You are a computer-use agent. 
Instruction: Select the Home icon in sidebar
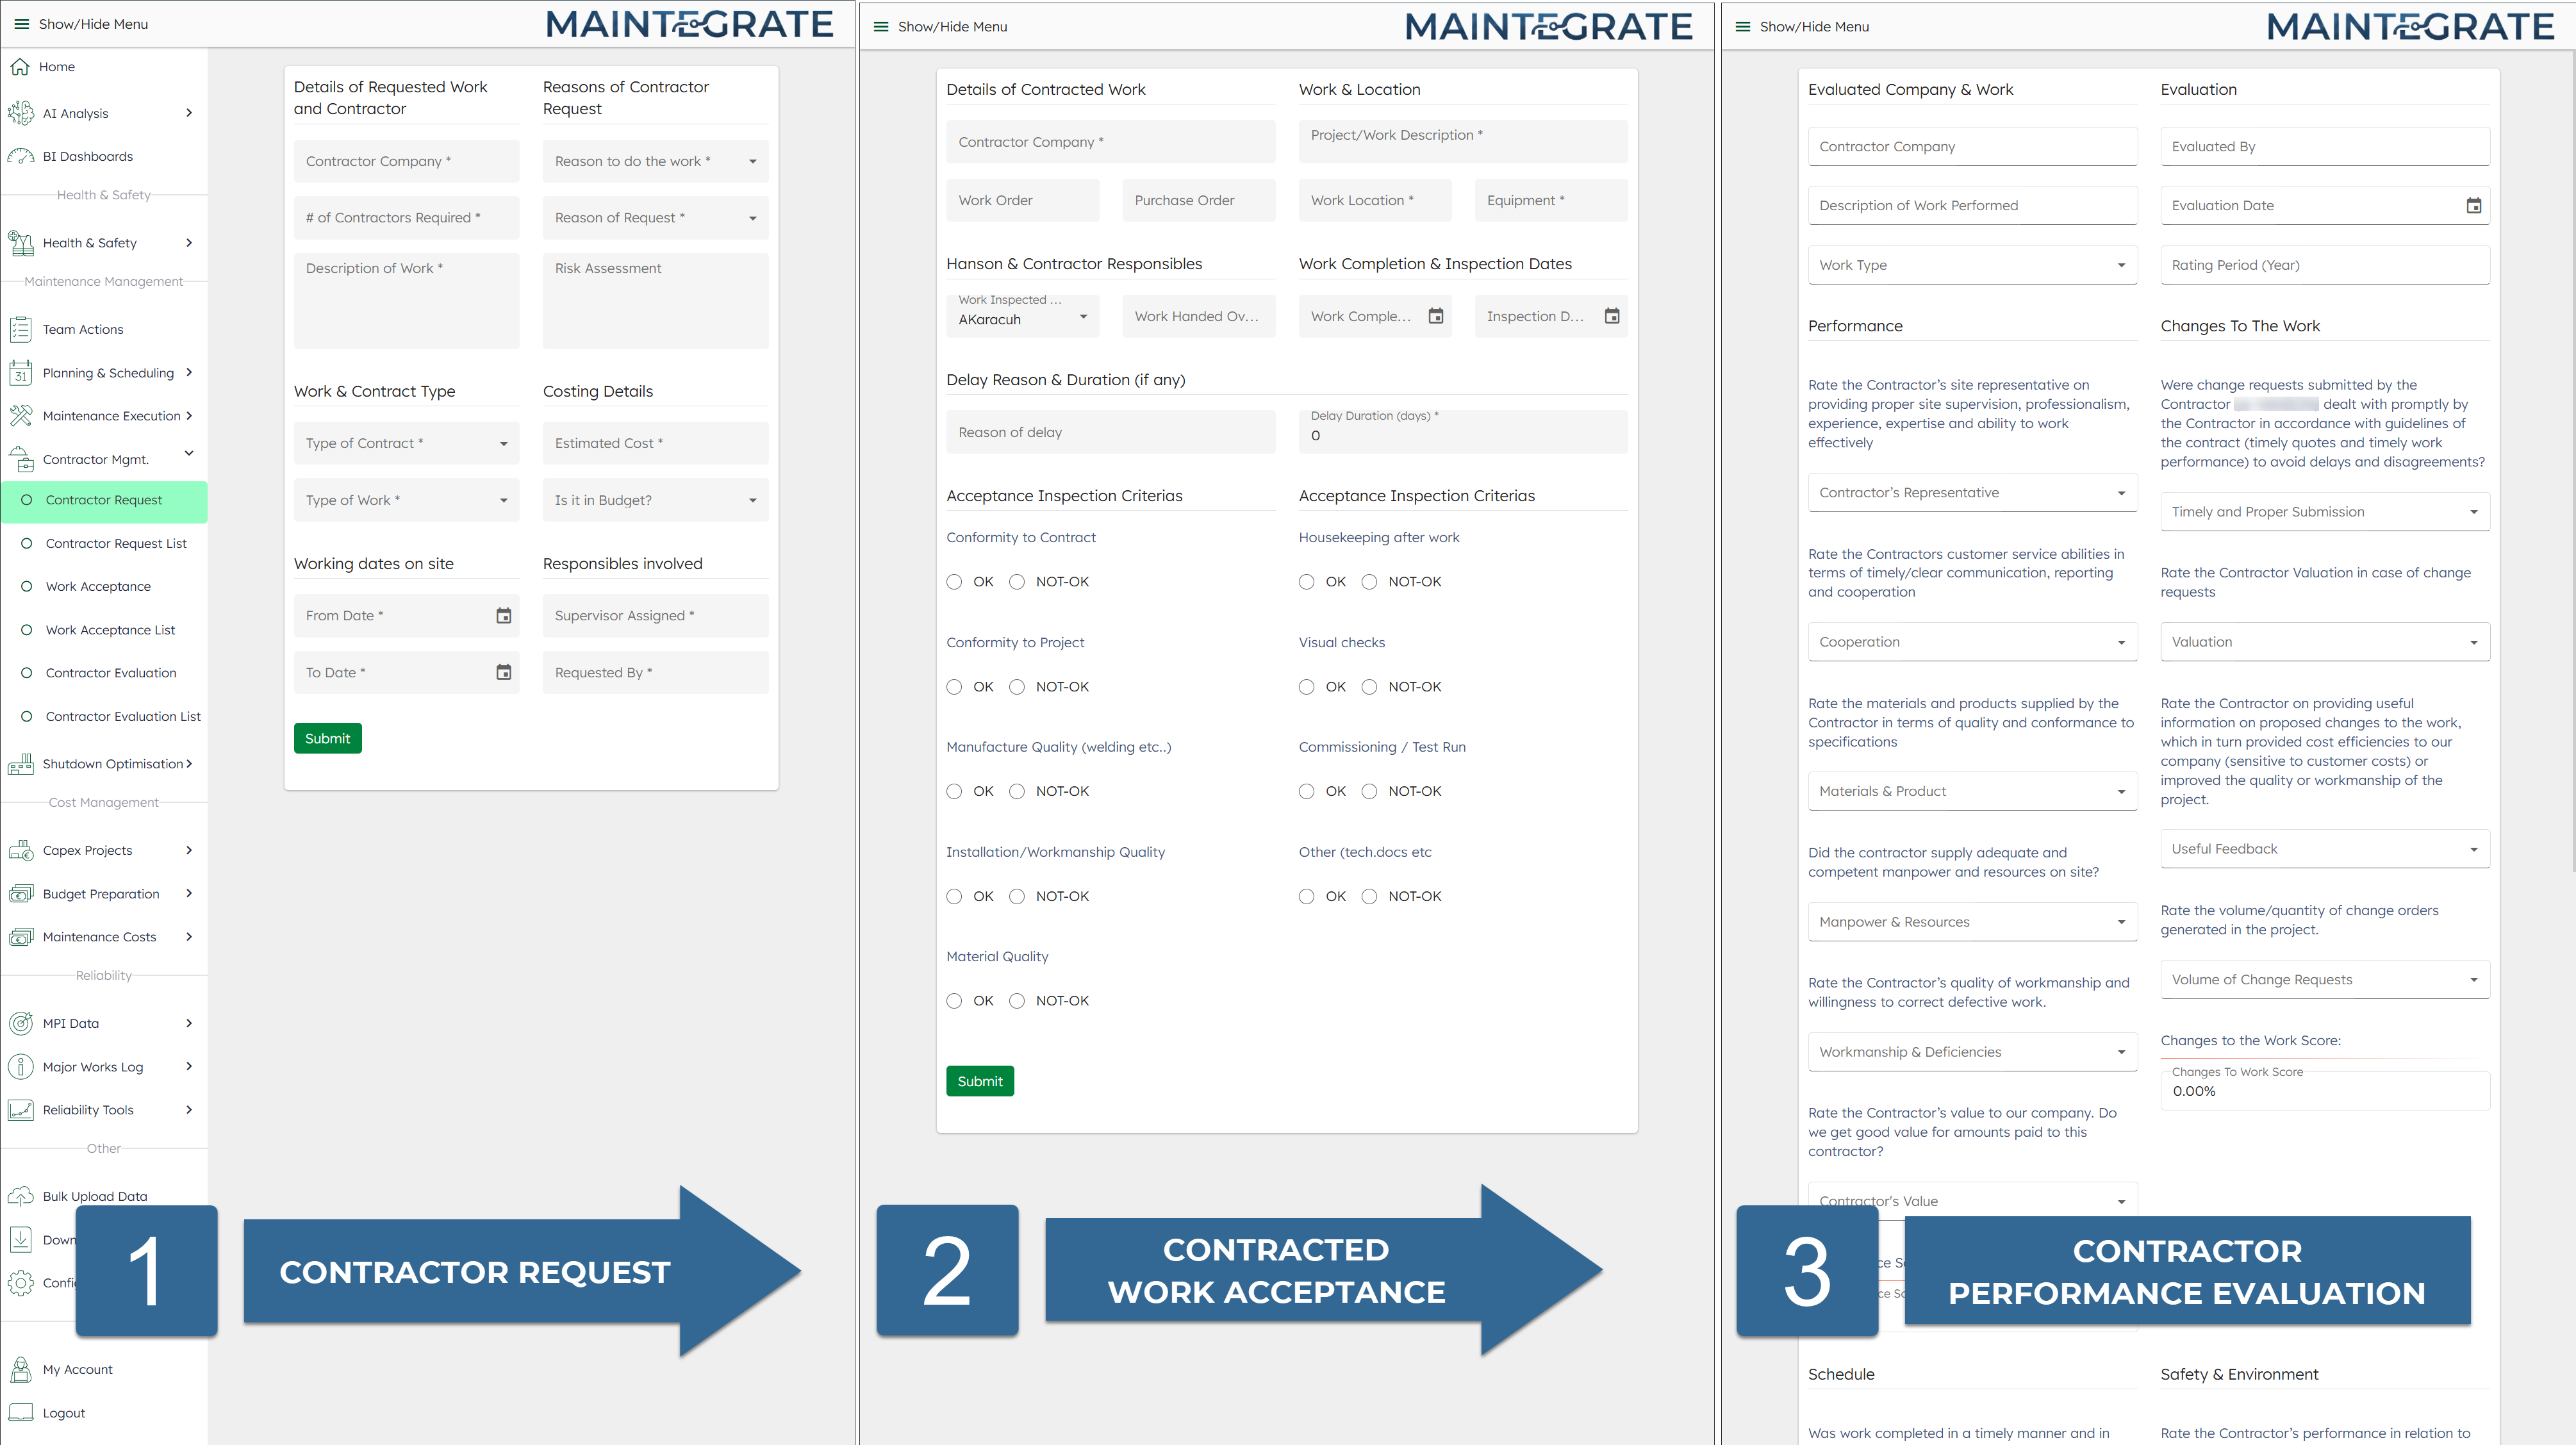coord(21,66)
